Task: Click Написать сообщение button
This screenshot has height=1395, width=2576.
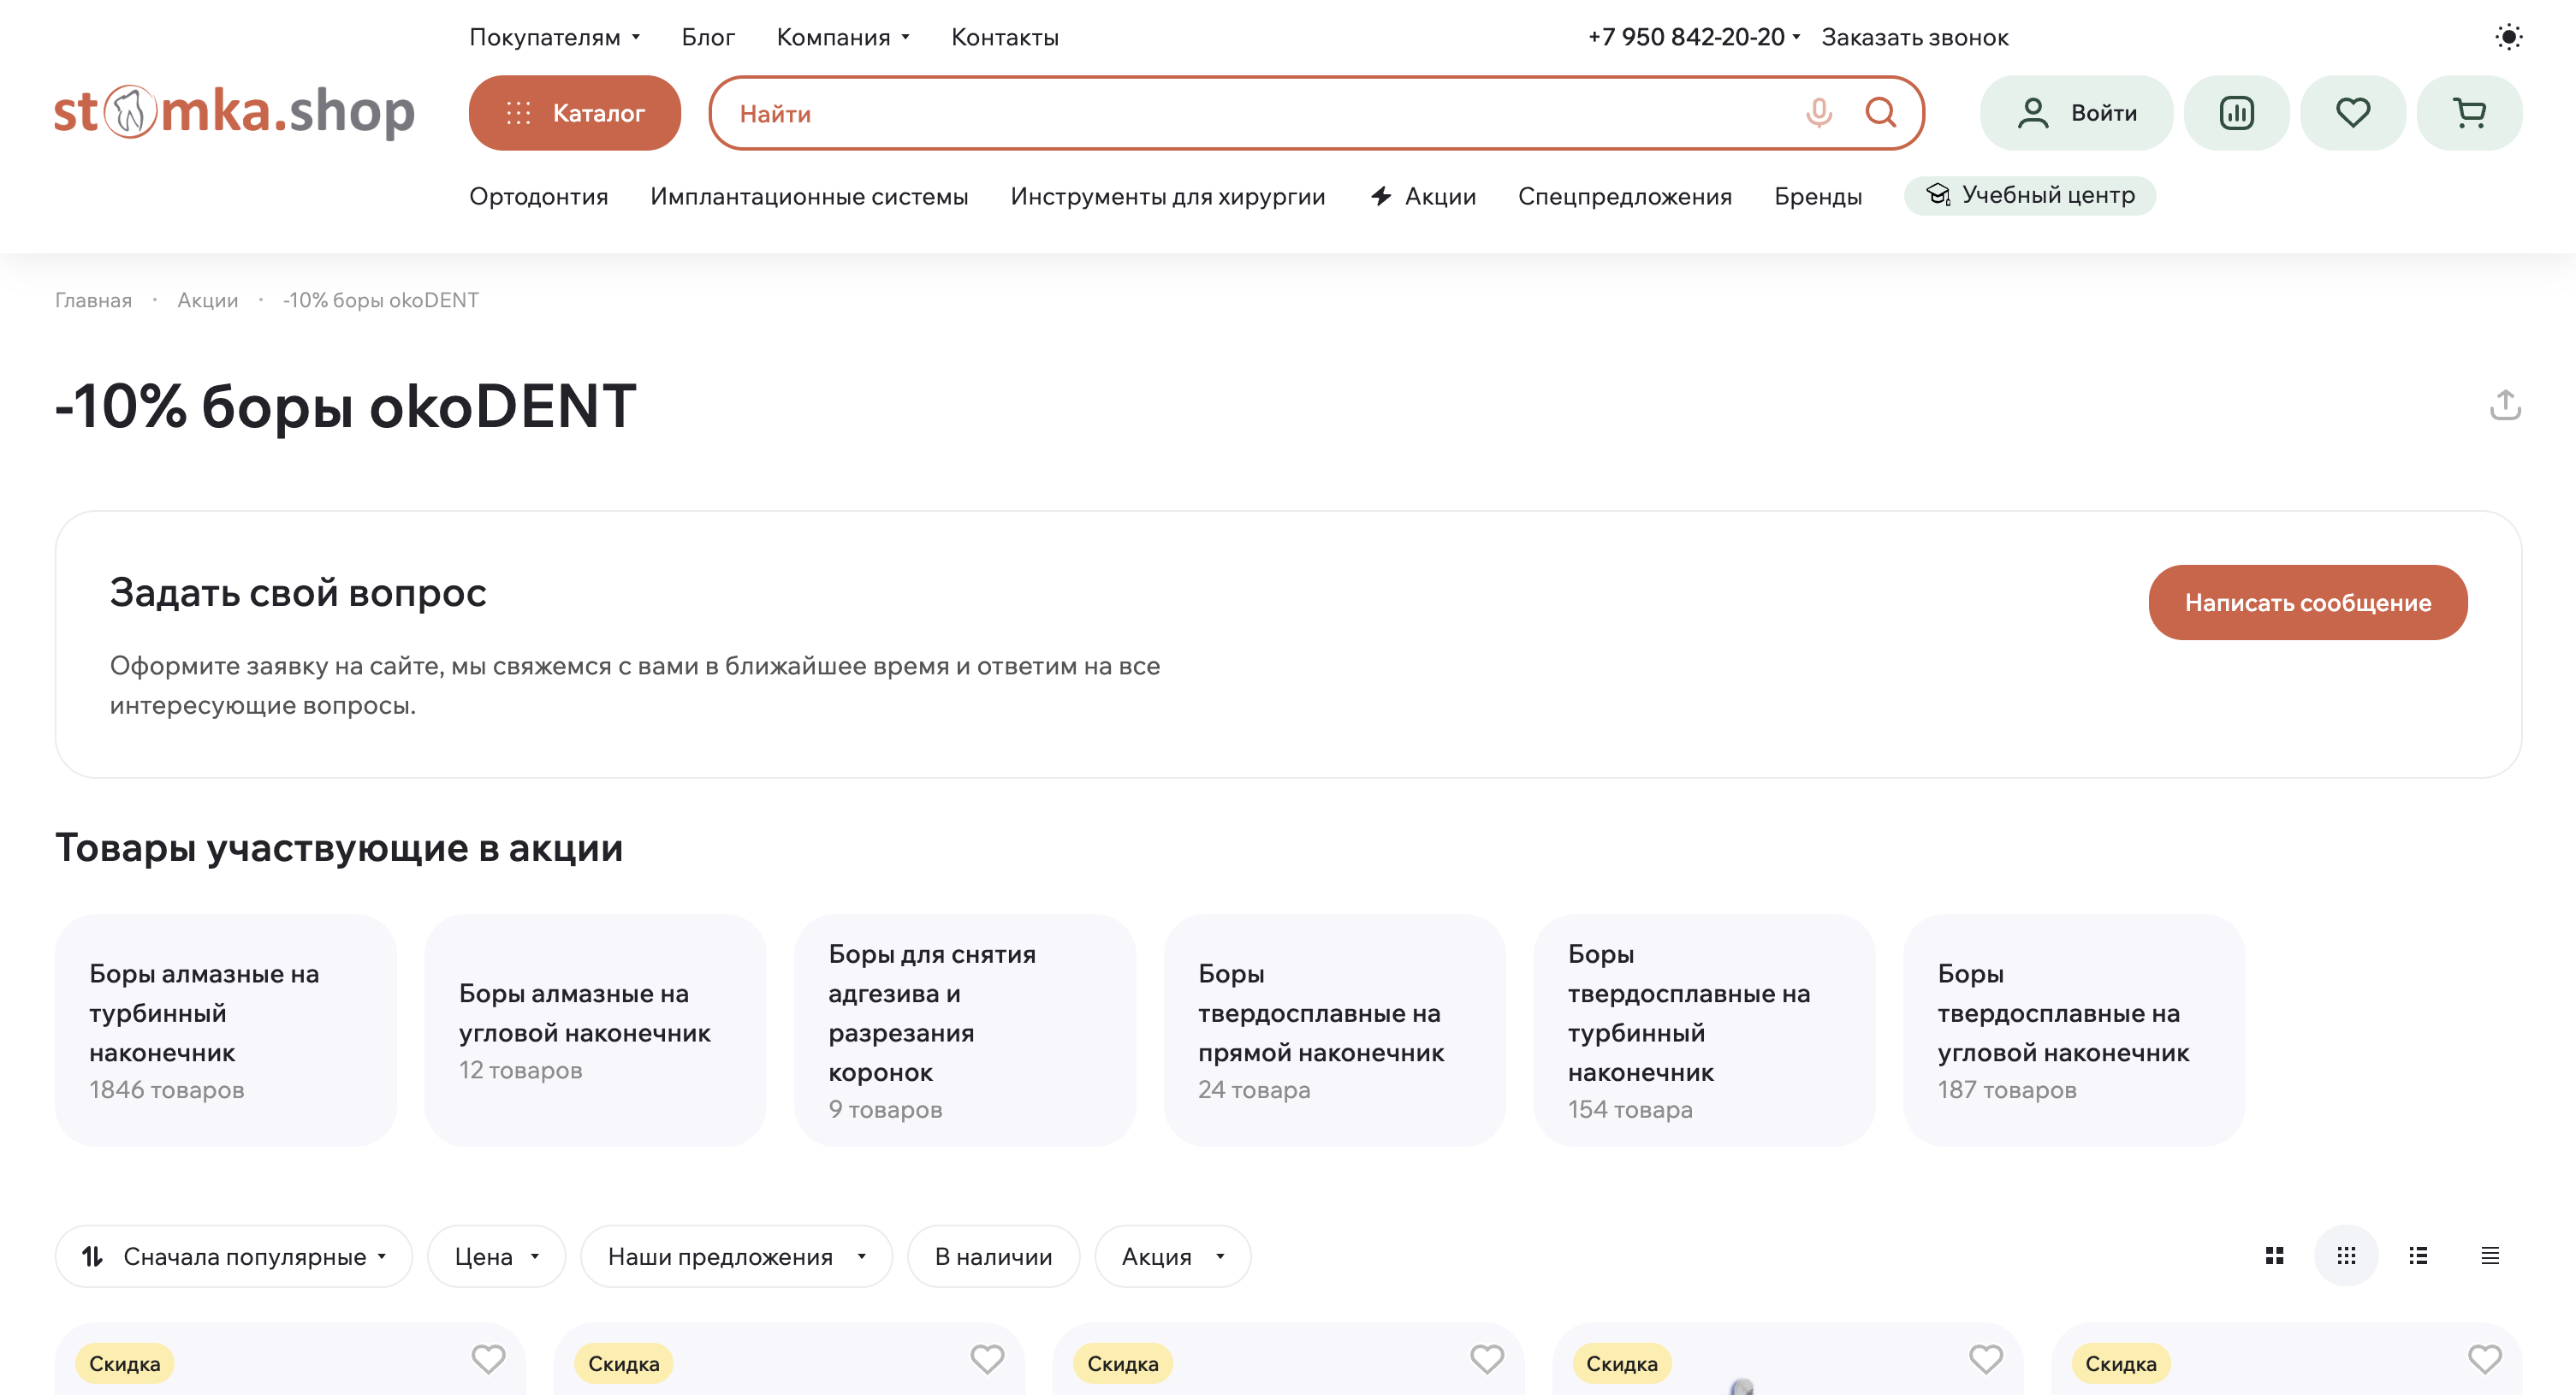Action: coord(2307,602)
